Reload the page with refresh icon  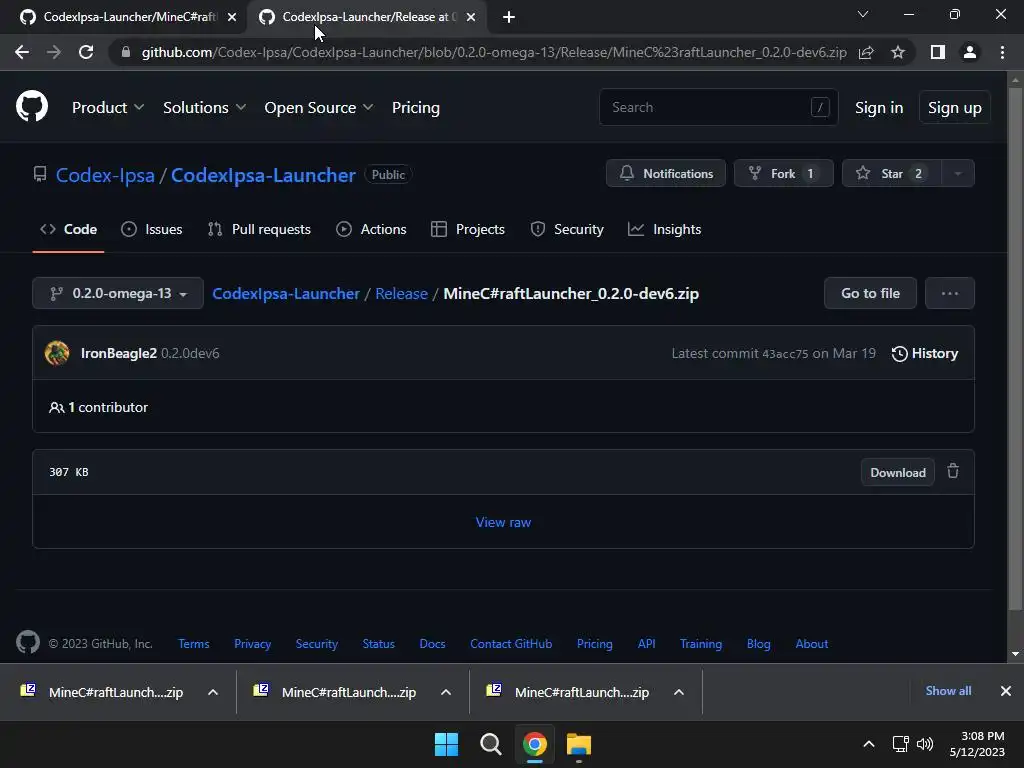click(x=86, y=52)
